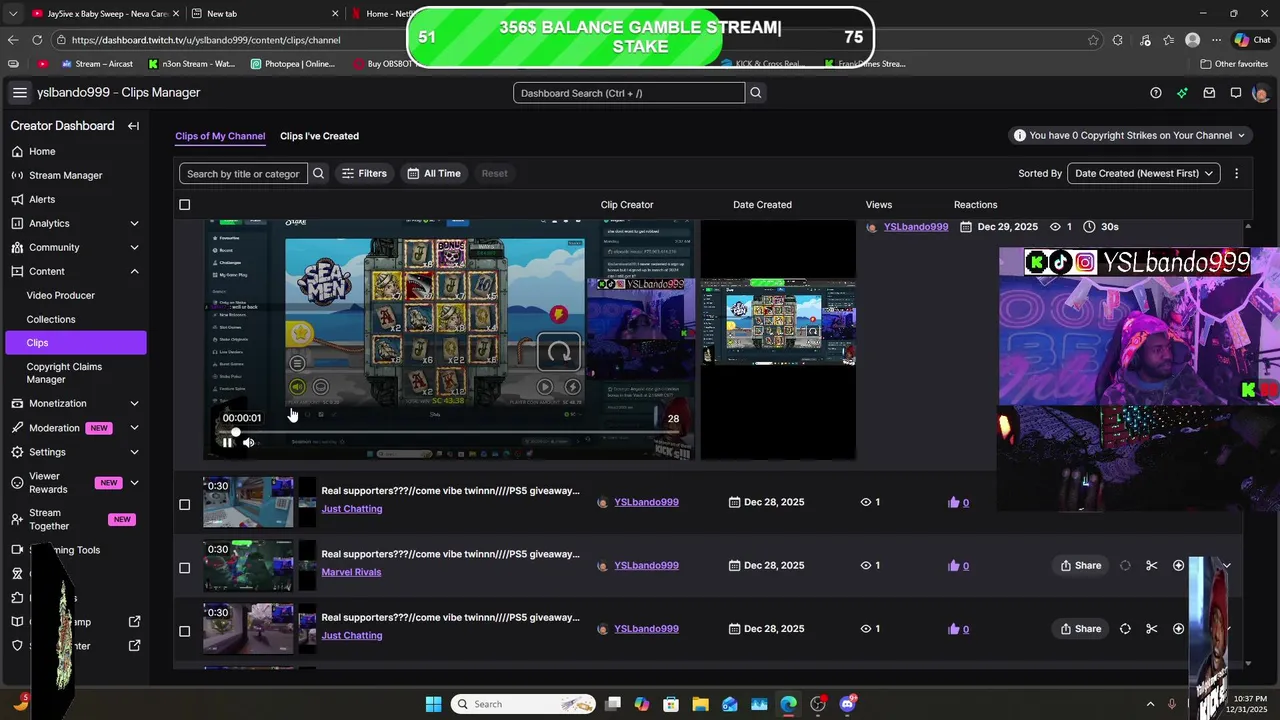The image size is (1280, 720).
Task: Add page to favorites star icon
Action: click(x=1093, y=40)
